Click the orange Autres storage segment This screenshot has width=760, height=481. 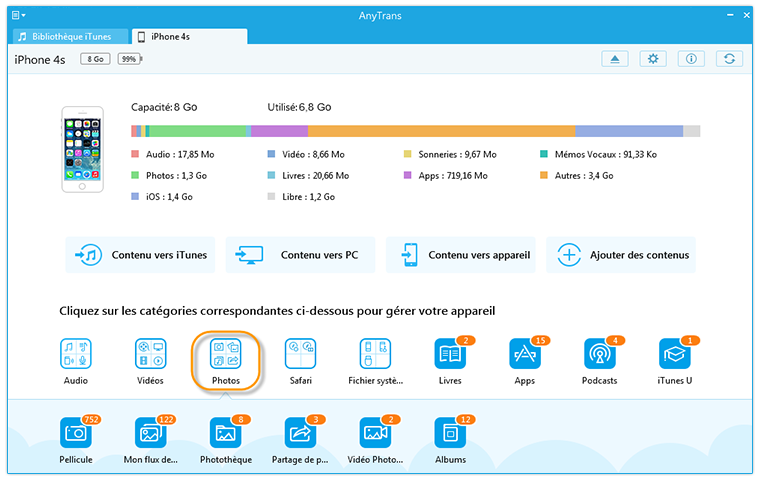tap(442, 131)
